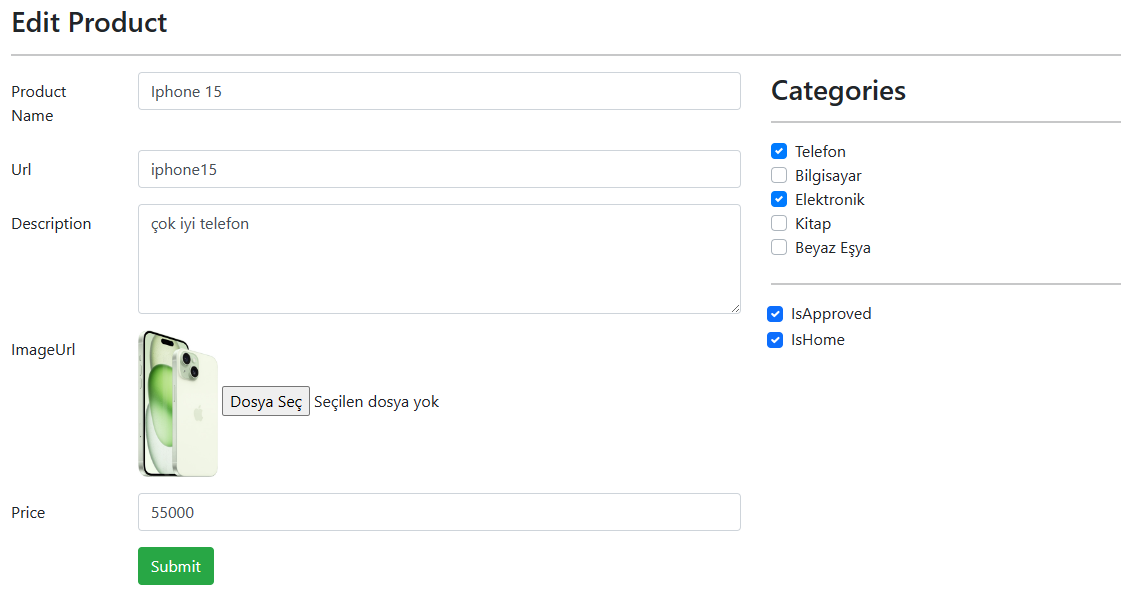Focus the Product Name input field
1137x613 pixels.
point(439,91)
